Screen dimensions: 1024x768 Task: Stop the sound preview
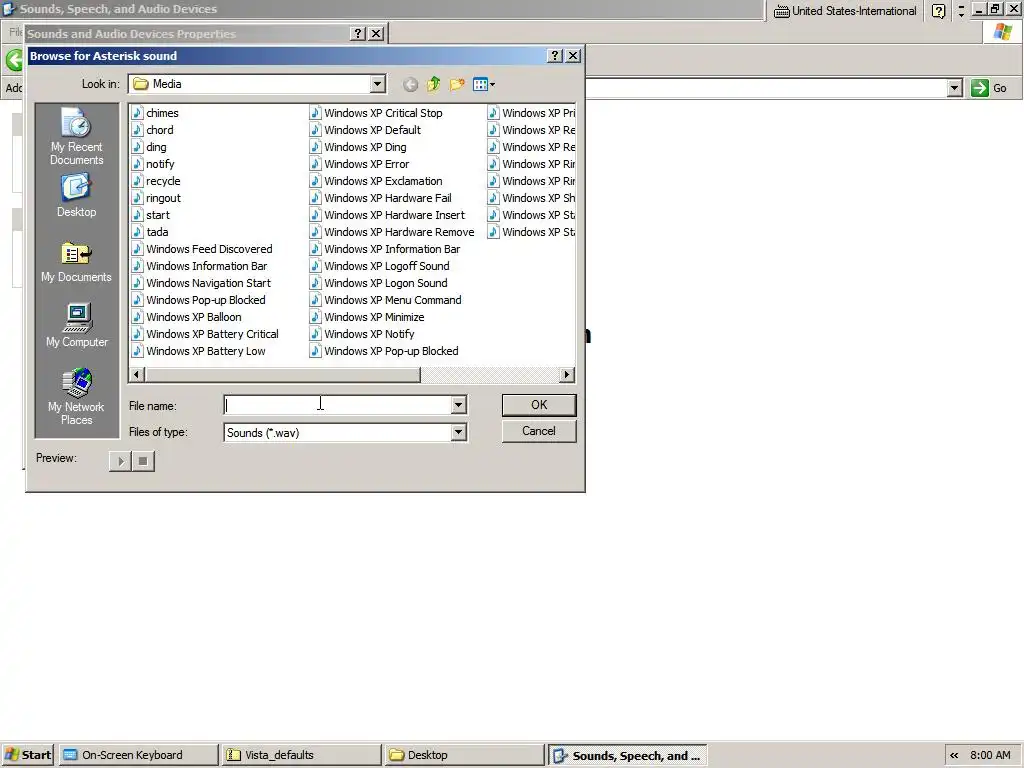coord(143,461)
